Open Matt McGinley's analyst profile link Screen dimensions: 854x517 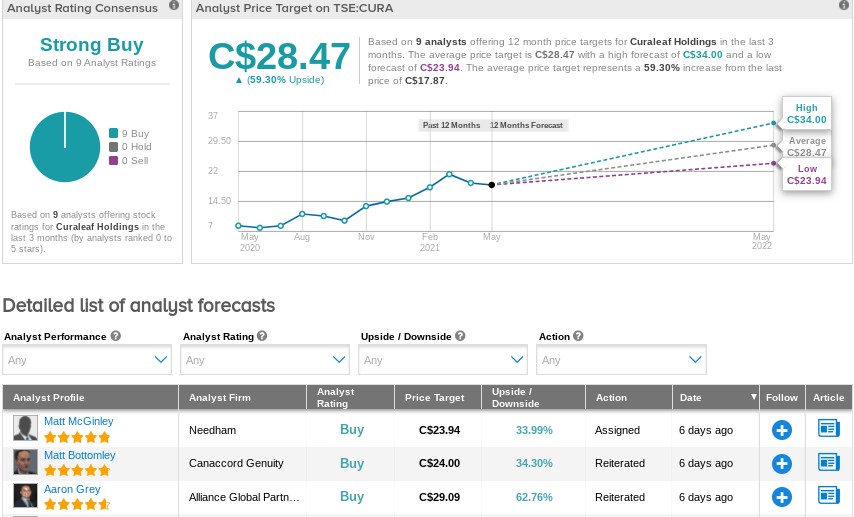pyautogui.click(x=78, y=421)
